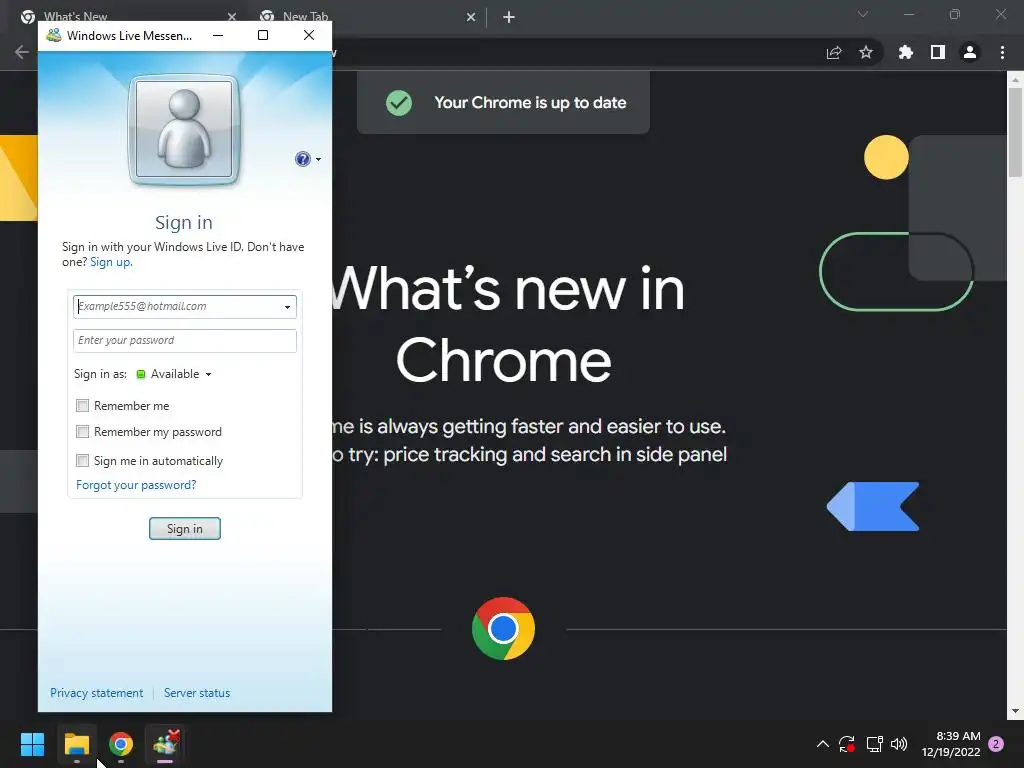Screen dimensions: 1024x768
Task: Click the share this page icon in Chrome
Action: coord(834,52)
